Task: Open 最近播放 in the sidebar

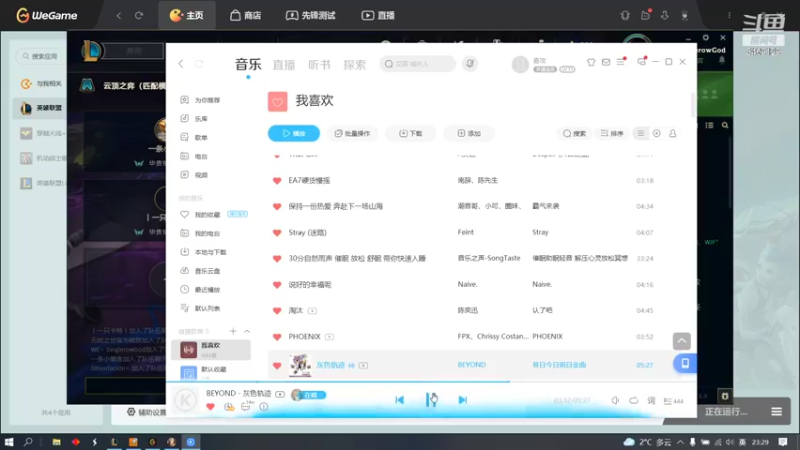Action: click(201, 289)
